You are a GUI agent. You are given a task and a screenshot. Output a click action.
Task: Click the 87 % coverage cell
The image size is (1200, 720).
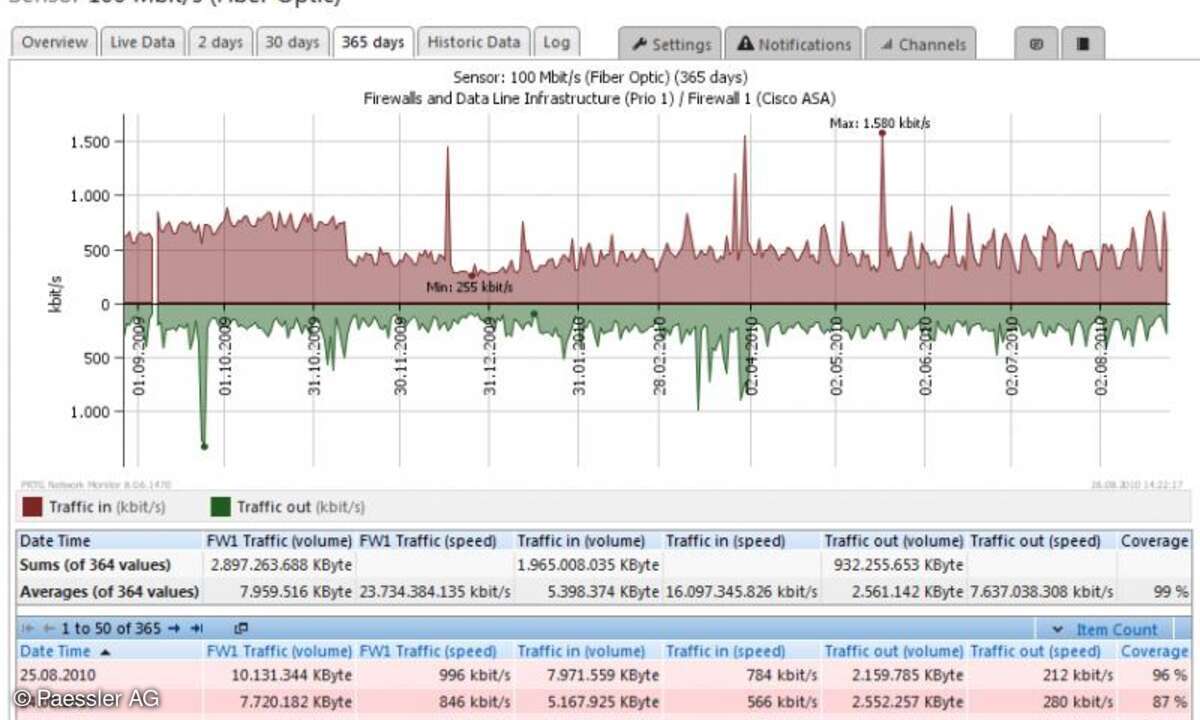[1170, 700]
